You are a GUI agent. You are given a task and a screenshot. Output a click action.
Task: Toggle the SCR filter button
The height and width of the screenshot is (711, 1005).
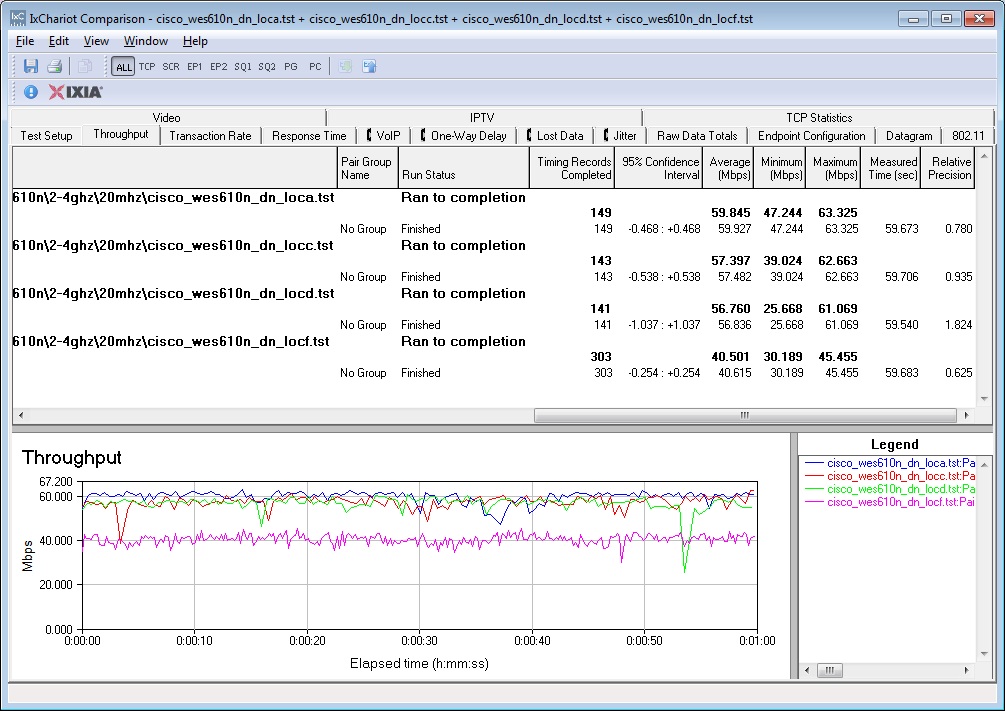tap(171, 67)
